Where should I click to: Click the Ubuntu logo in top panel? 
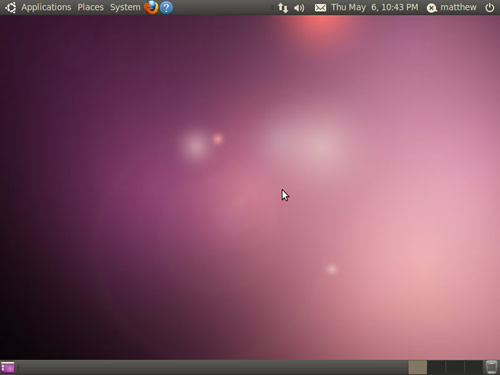coord(10,7)
